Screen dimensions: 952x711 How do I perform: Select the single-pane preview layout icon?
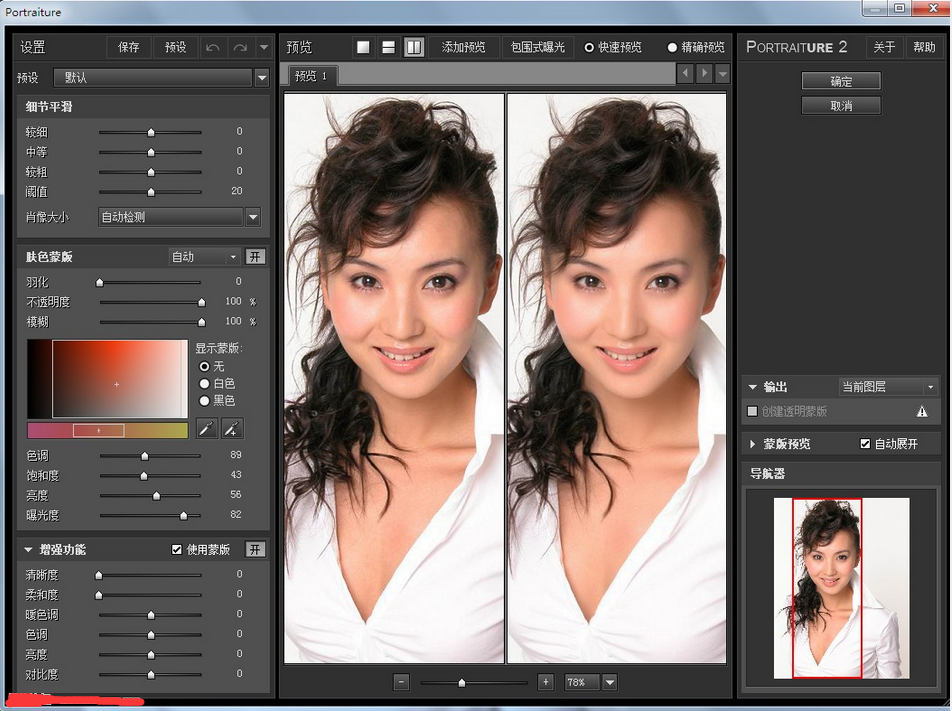[362, 46]
